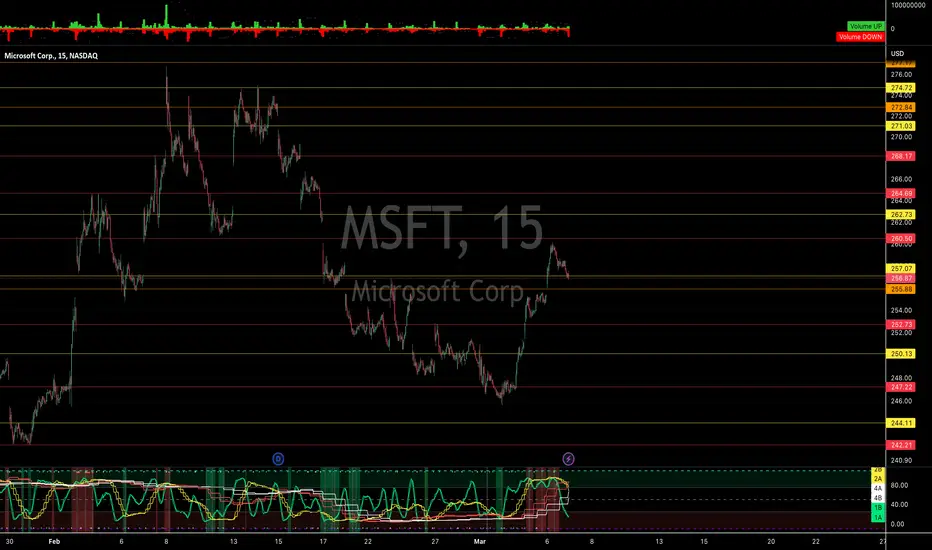Click the 4B oscillator label
The width and height of the screenshot is (932, 550).
[878, 498]
